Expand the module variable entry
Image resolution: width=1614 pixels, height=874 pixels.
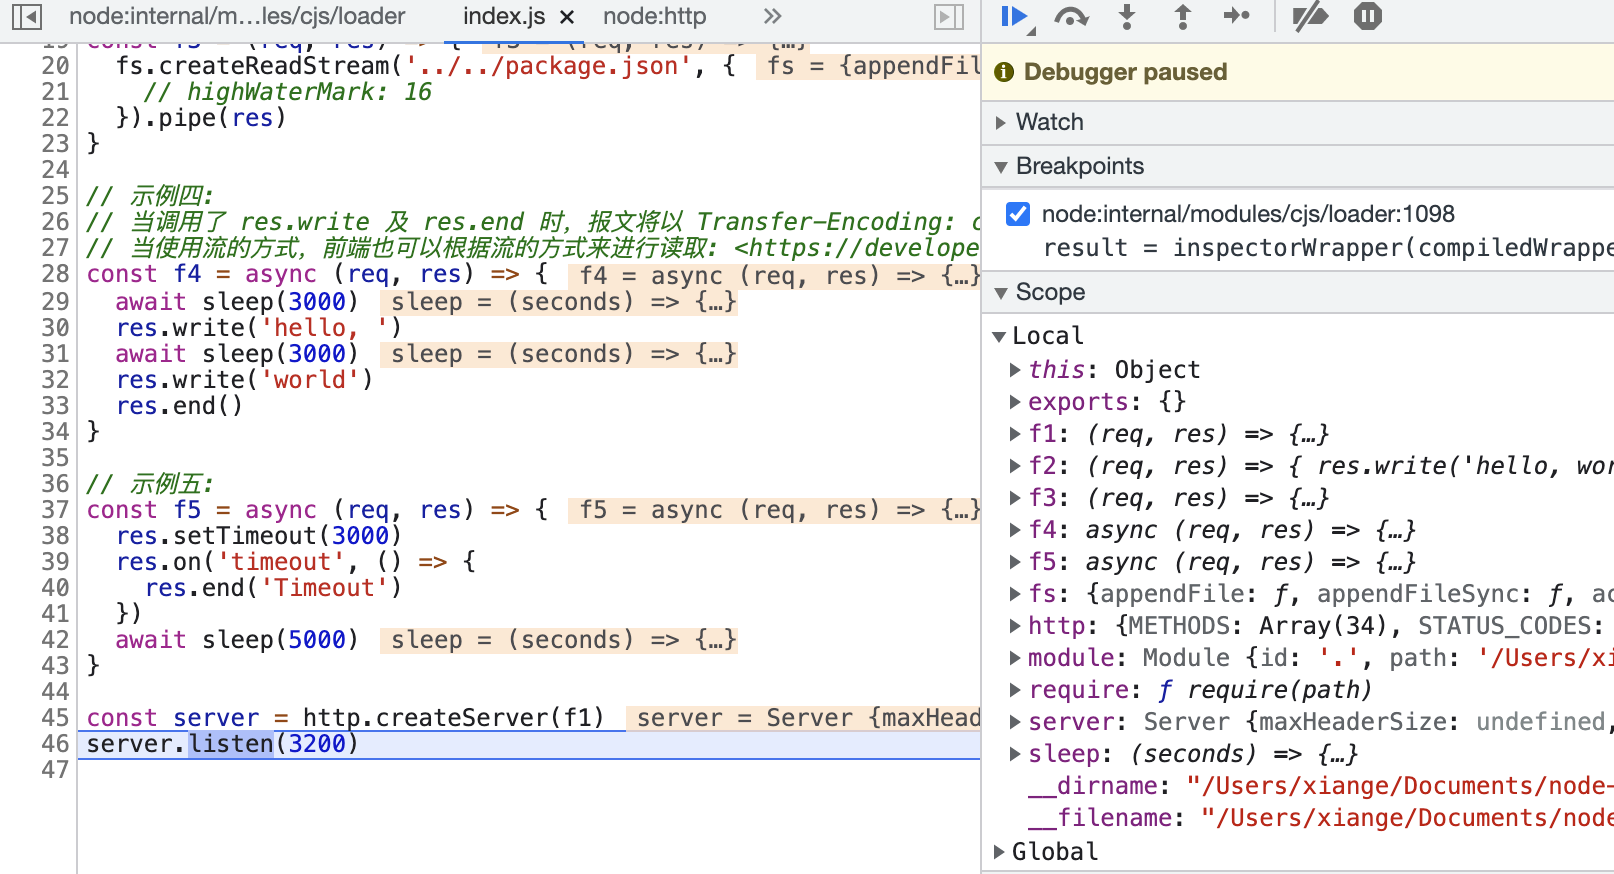[x=1015, y=658]
